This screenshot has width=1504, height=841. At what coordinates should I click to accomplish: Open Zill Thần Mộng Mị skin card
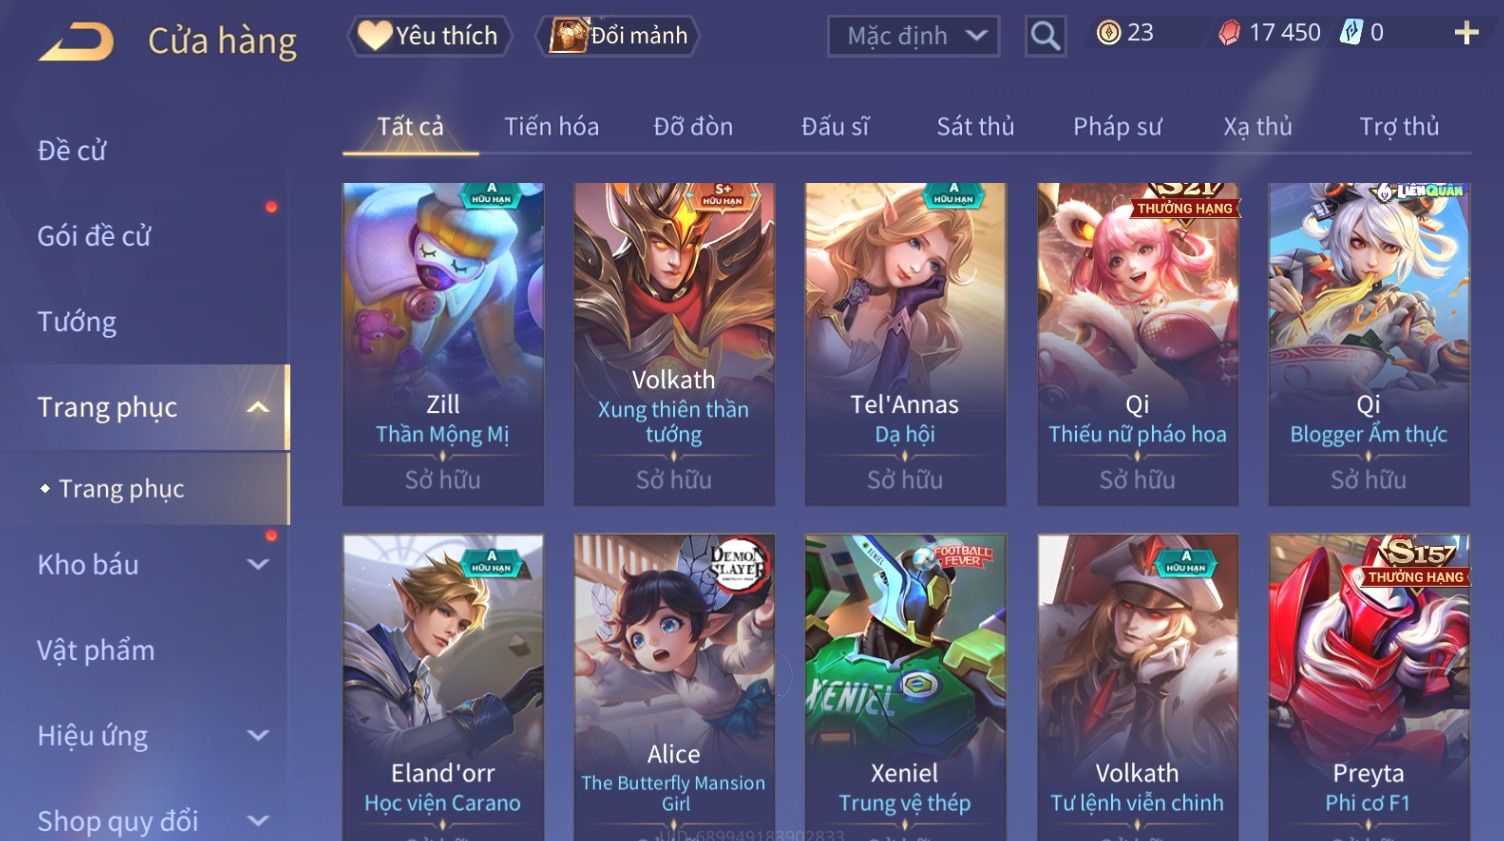443,344
